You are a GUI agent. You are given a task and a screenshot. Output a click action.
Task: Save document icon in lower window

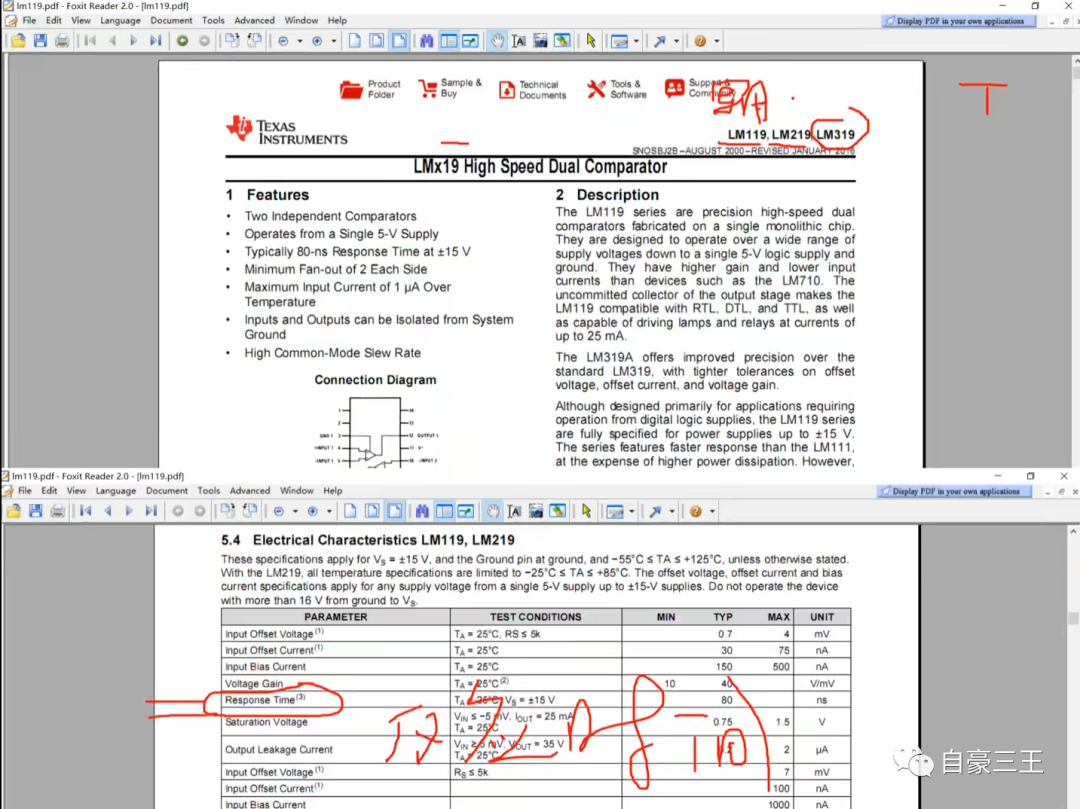coord(36,512)
